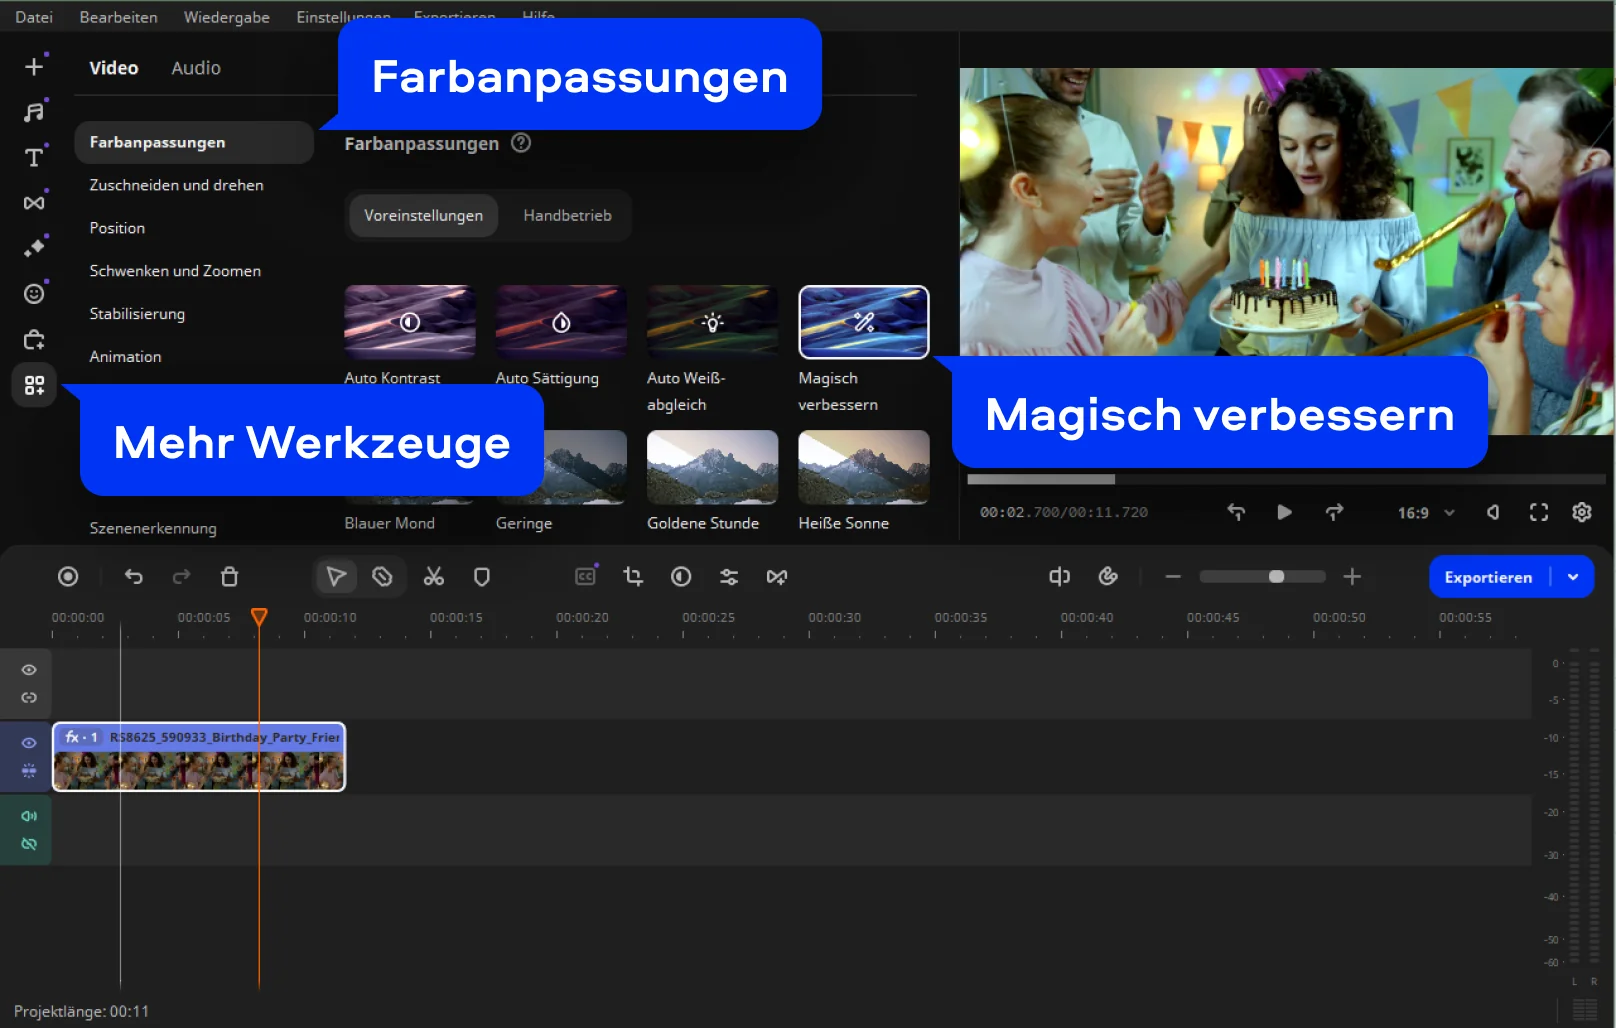Open the Titles tool in the sidebar
This screenshot has width=1616, height=1028.
click(x=34, y=158)
